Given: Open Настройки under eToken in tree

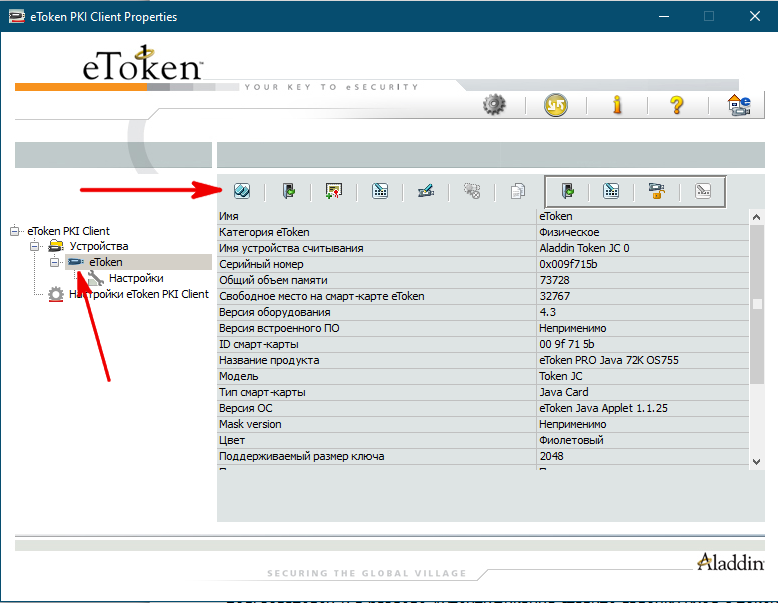Looking at the screenshot, I should point(136,278).
